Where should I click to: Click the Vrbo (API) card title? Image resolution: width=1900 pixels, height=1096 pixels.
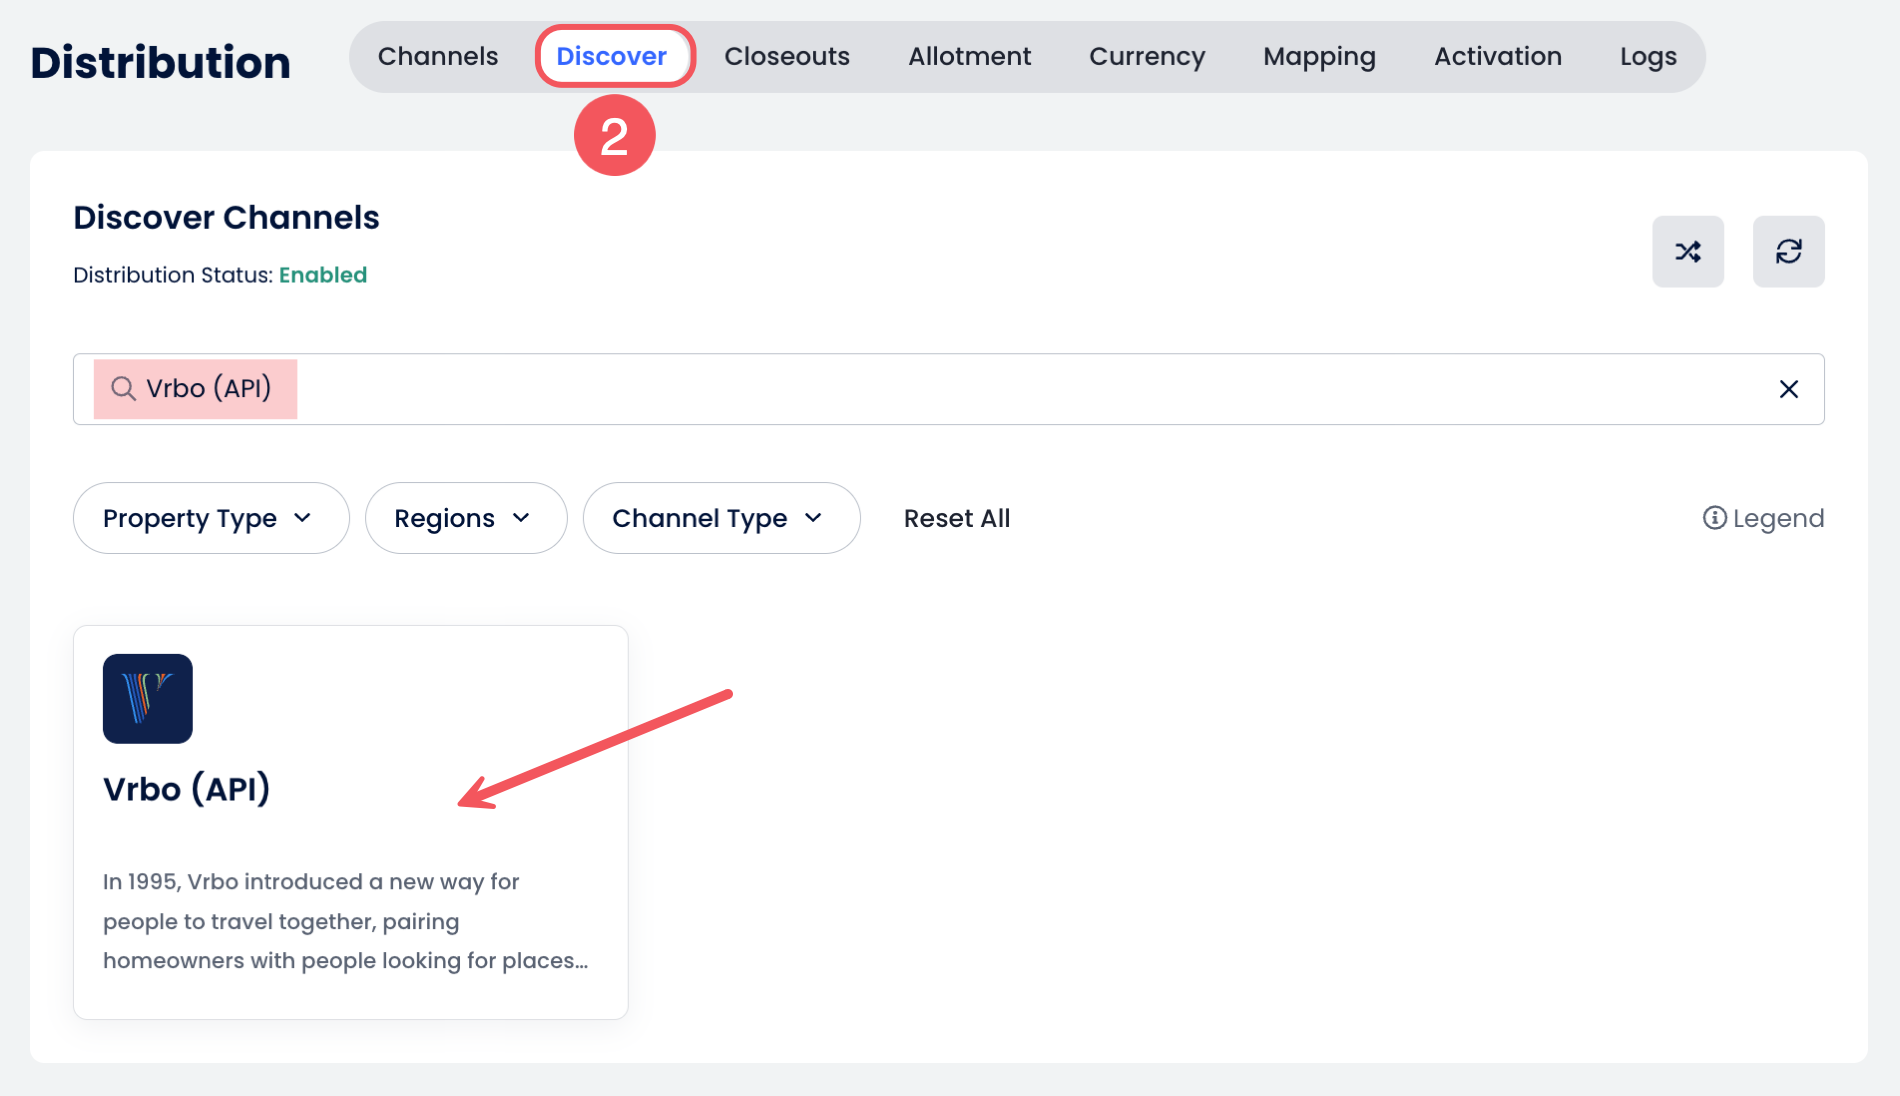(x=187, y=789)
